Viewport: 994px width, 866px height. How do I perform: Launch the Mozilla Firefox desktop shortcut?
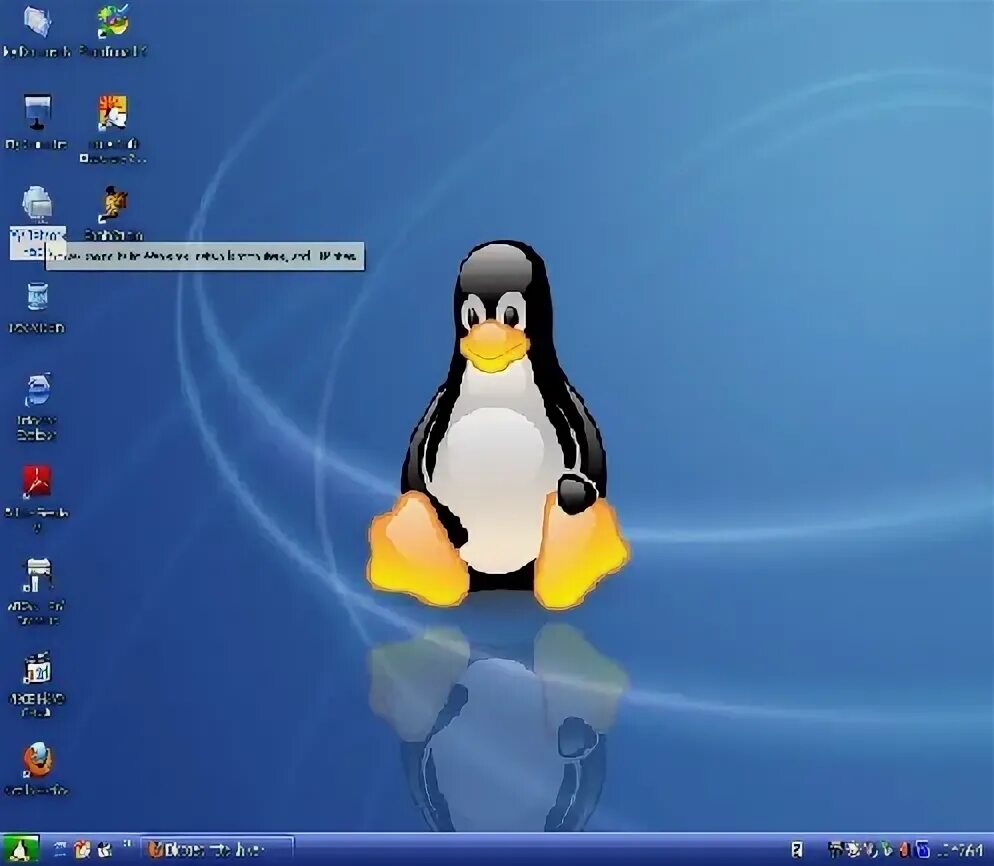37,759
